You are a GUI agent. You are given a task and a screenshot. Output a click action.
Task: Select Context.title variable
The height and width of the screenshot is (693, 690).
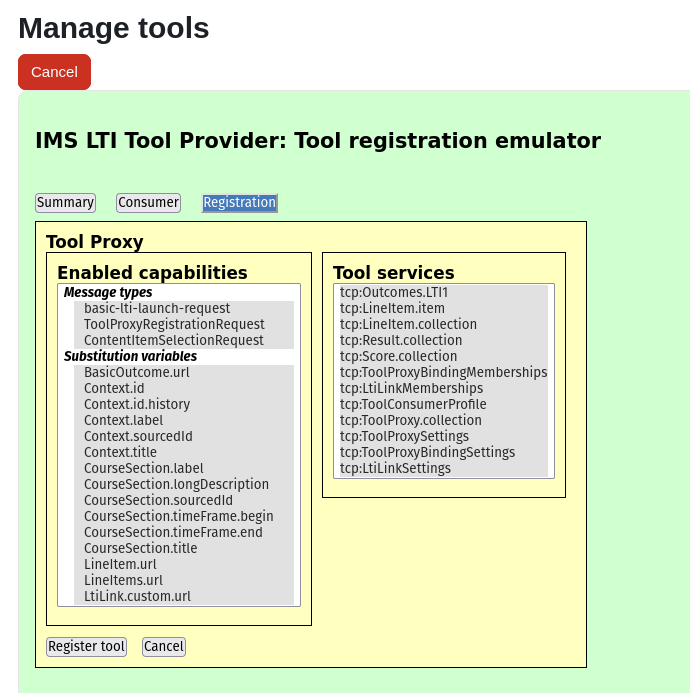click(184, 452)
